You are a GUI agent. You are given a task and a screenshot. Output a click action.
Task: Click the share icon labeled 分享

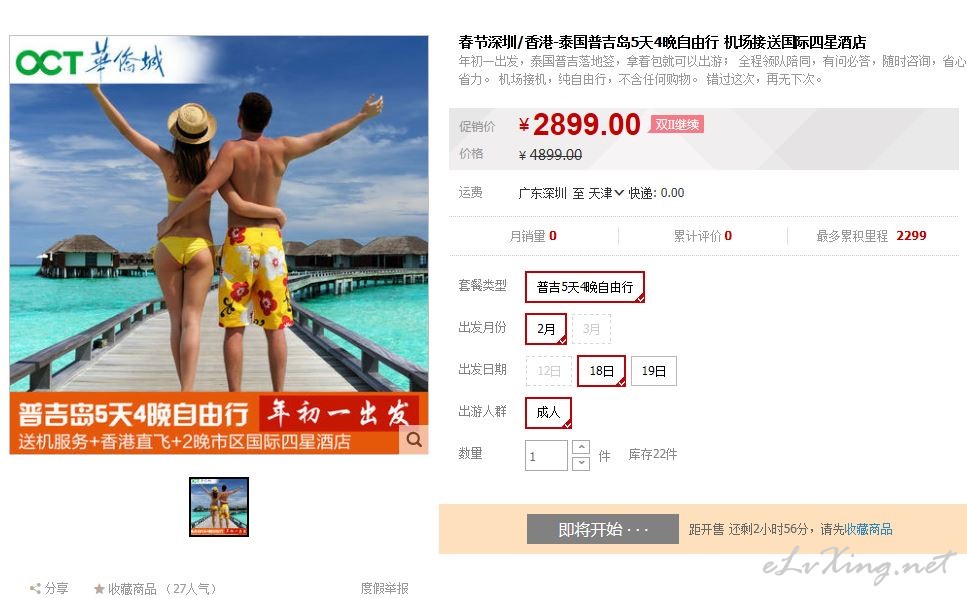pyautogui.click(x=35, y=589)
